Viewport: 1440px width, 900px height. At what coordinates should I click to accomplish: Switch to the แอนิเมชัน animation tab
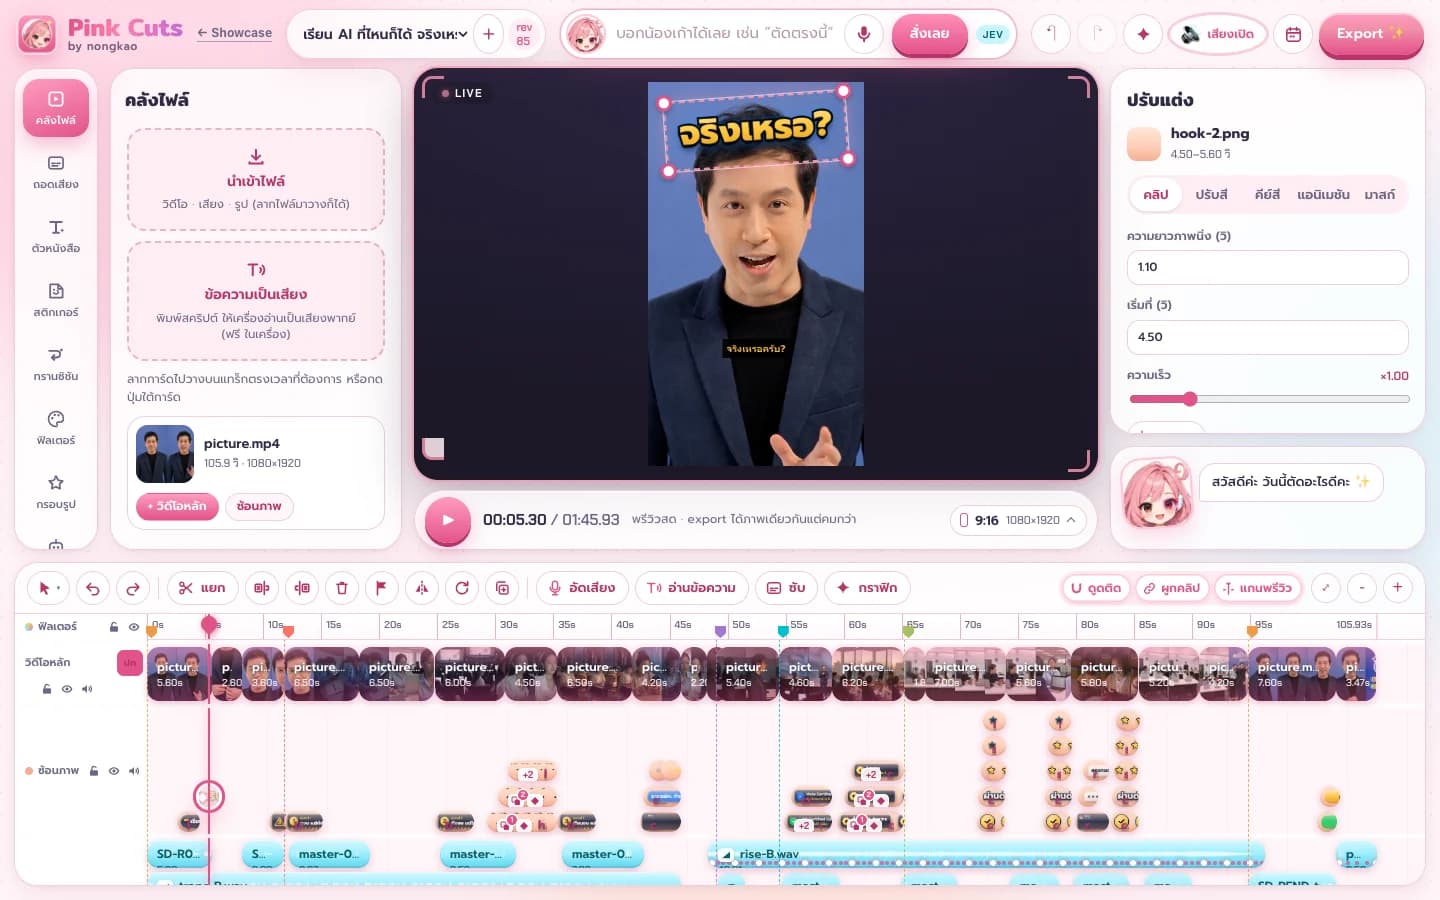1323,195
